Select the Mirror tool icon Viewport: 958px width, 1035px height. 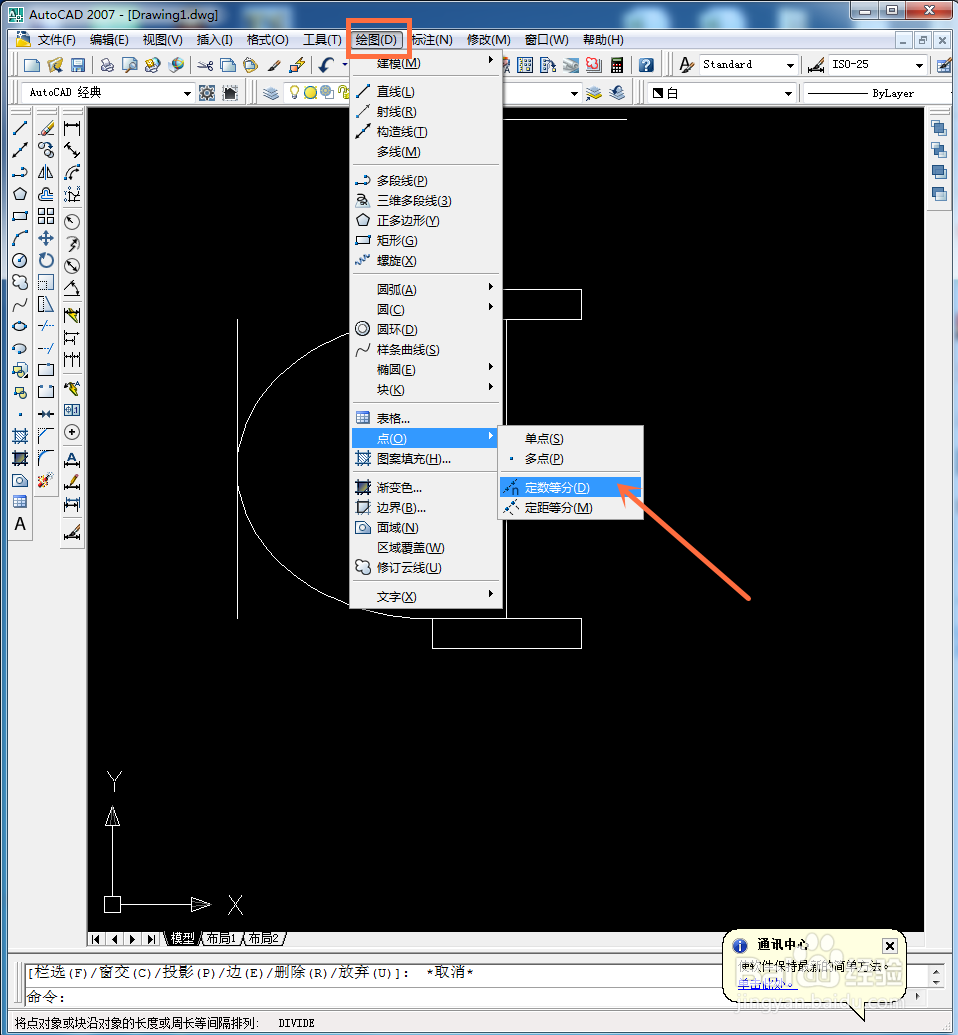[x=46, y=172]
